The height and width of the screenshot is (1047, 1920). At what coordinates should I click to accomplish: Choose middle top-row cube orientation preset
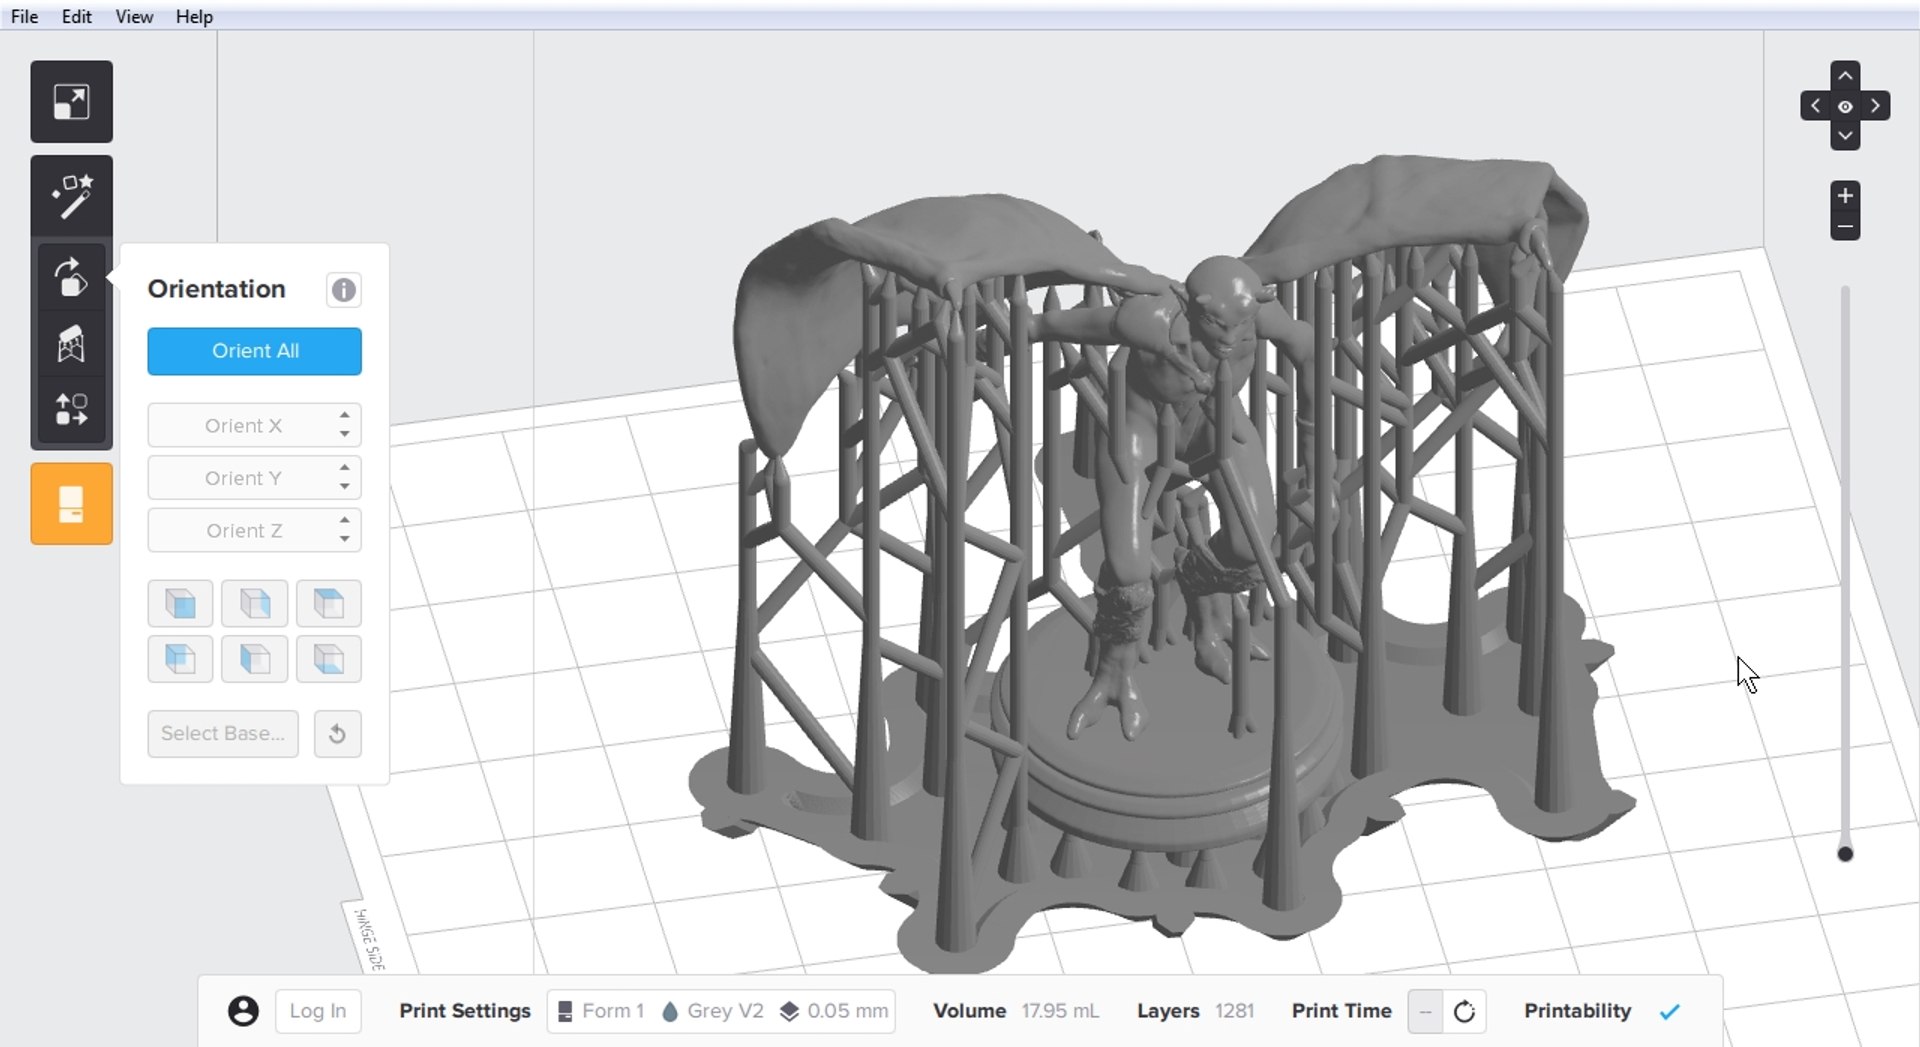tap(254, 603)
